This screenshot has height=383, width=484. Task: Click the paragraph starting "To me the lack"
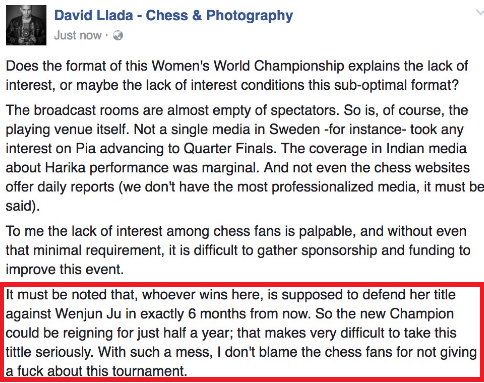238,250
